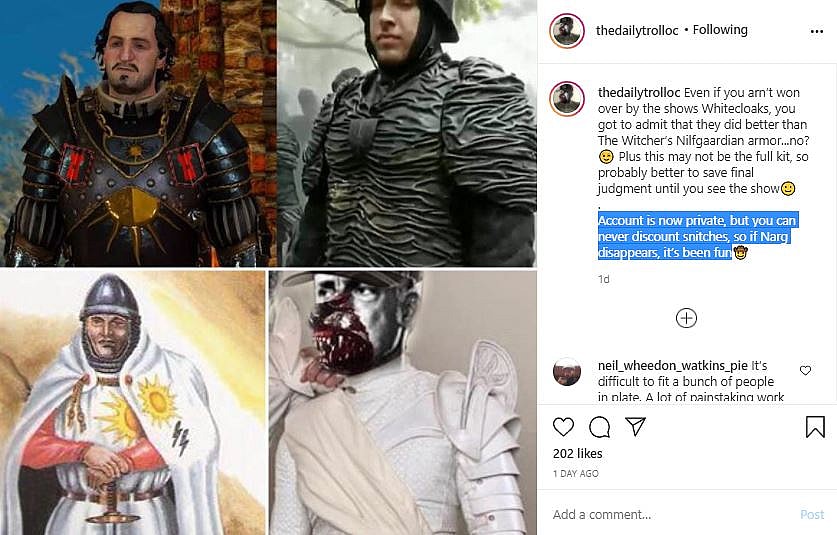The height and width of the screenshot is (535, 837).
Task: Open the three-dot more options menu
Action: [x=817, y=32]
